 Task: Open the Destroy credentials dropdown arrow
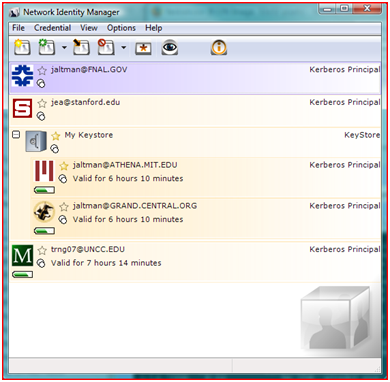point(123,47)
